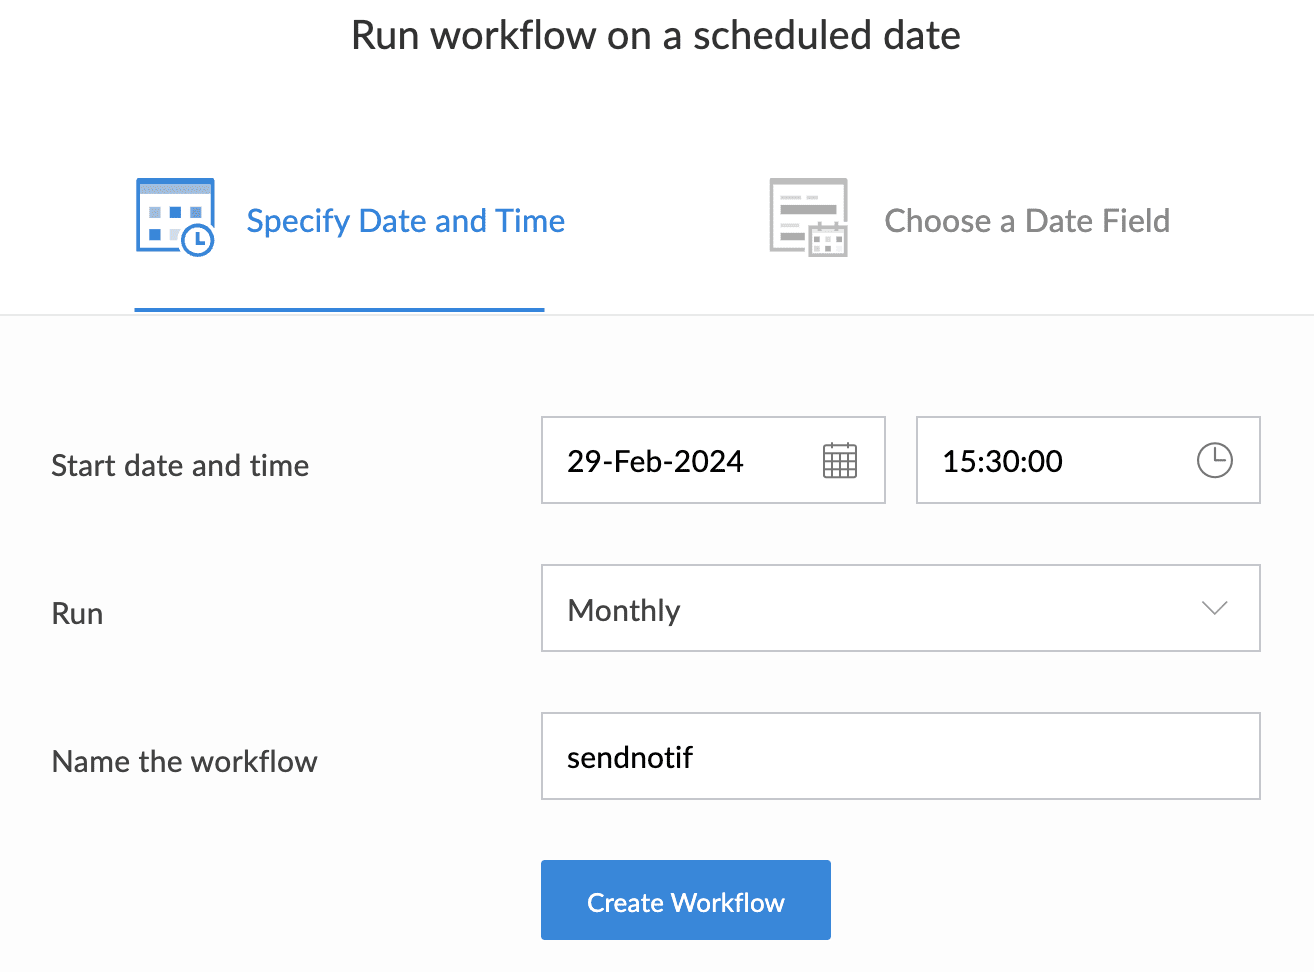Viewport: 1314px width, 972px height.
Task: Expand the Run frequency chevron arrow
Action: 1214,608
